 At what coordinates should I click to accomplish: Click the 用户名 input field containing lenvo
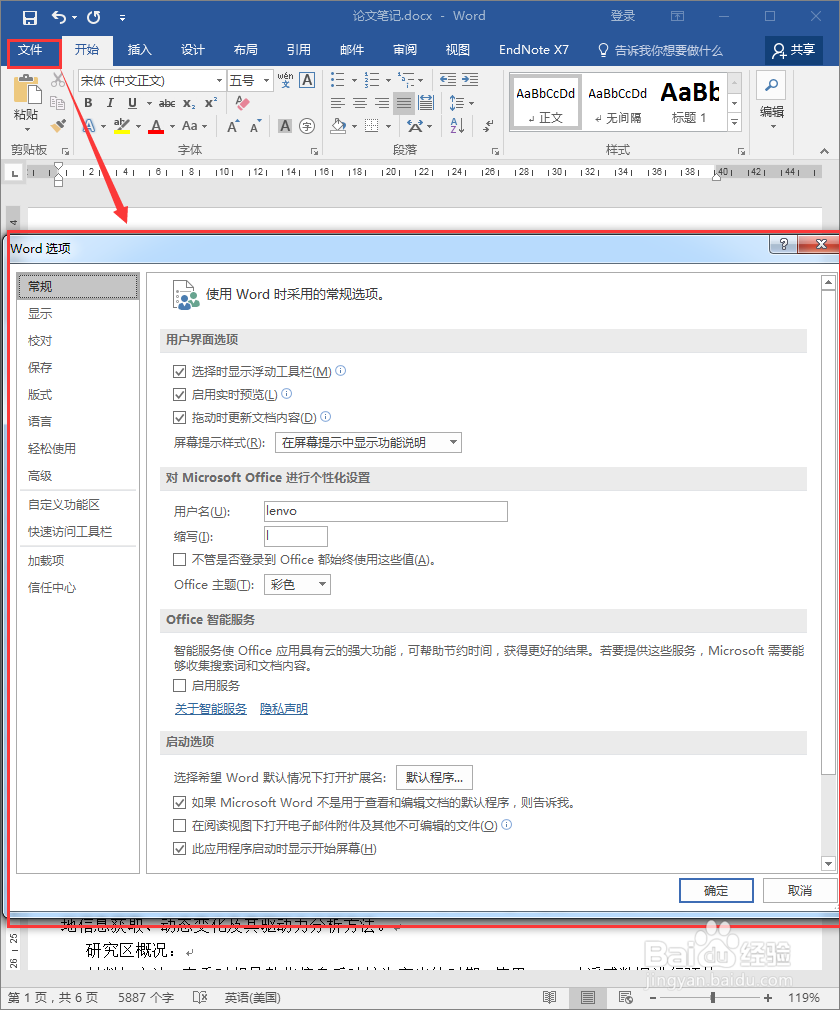[386, 511]
